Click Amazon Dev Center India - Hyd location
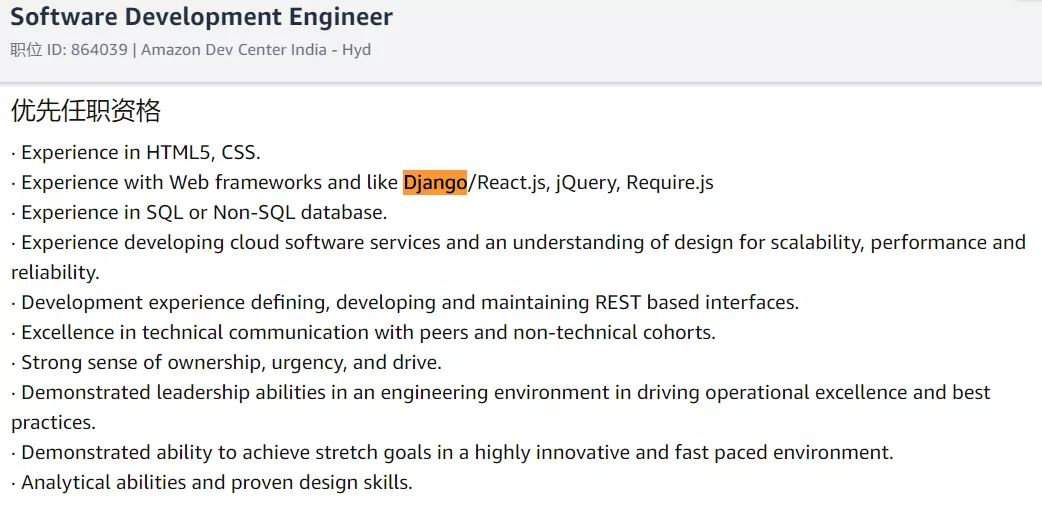 tap(256, 50)
